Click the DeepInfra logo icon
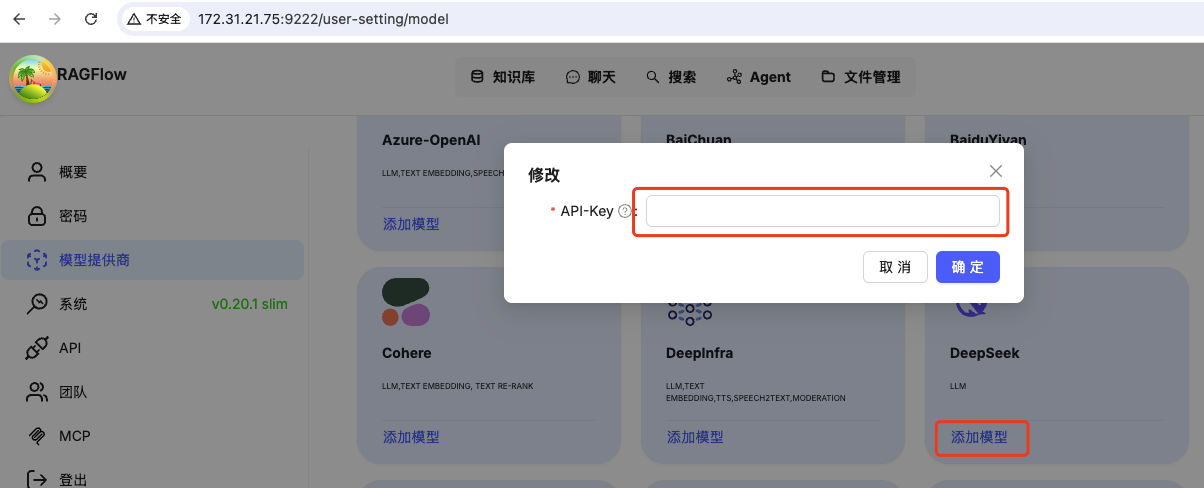Screen dimensions: 1204x488 coord(690,313)
